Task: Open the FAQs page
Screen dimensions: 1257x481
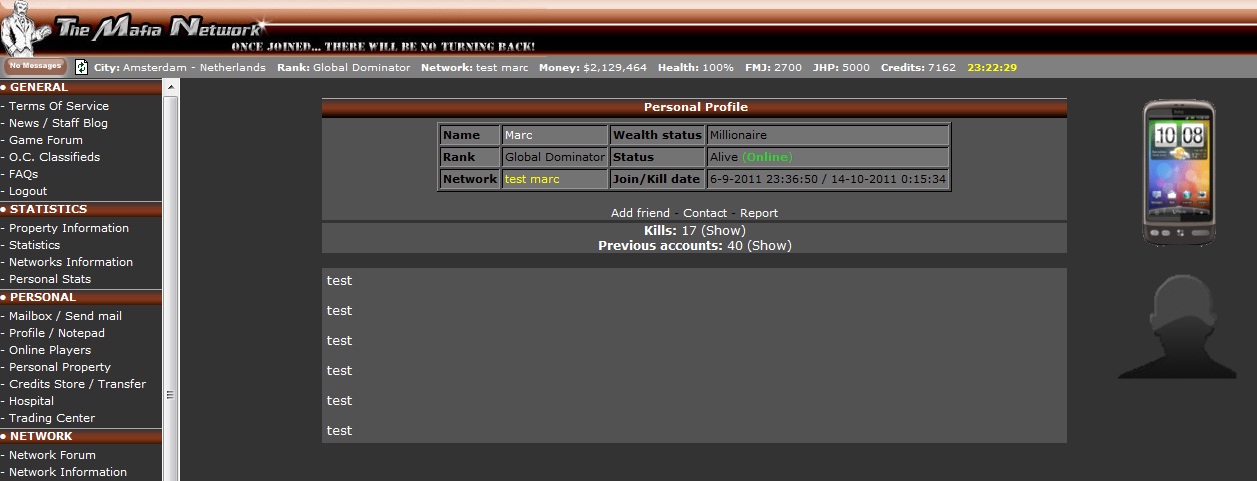Action: coord(24,174)
